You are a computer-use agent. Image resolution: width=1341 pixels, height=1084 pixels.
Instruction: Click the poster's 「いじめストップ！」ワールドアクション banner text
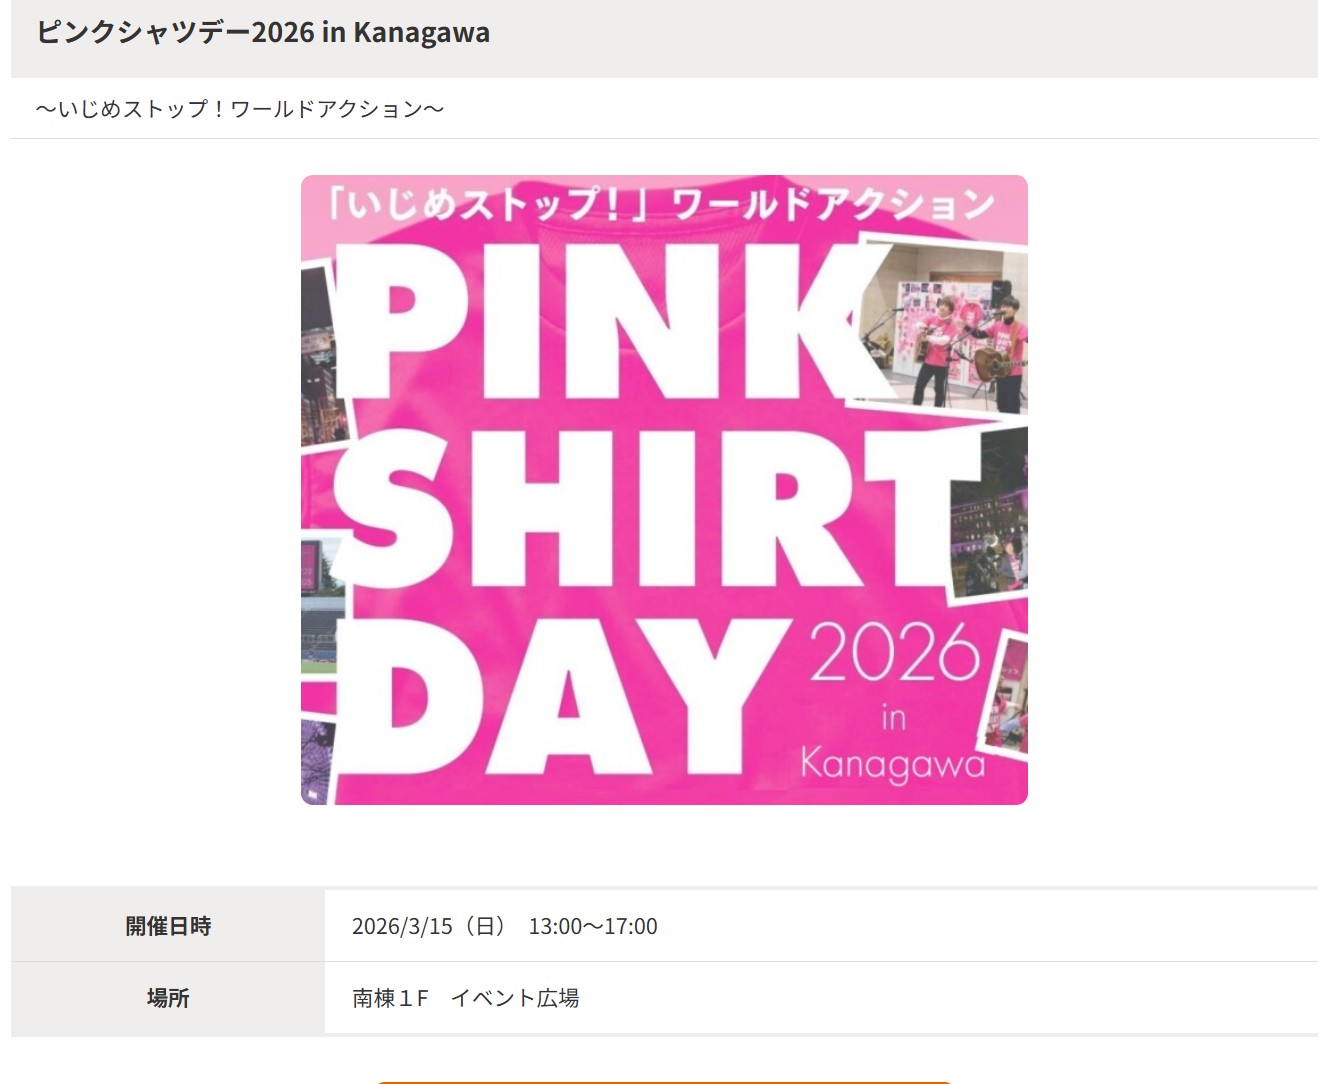pyautogui.click(x=662, y=204)
